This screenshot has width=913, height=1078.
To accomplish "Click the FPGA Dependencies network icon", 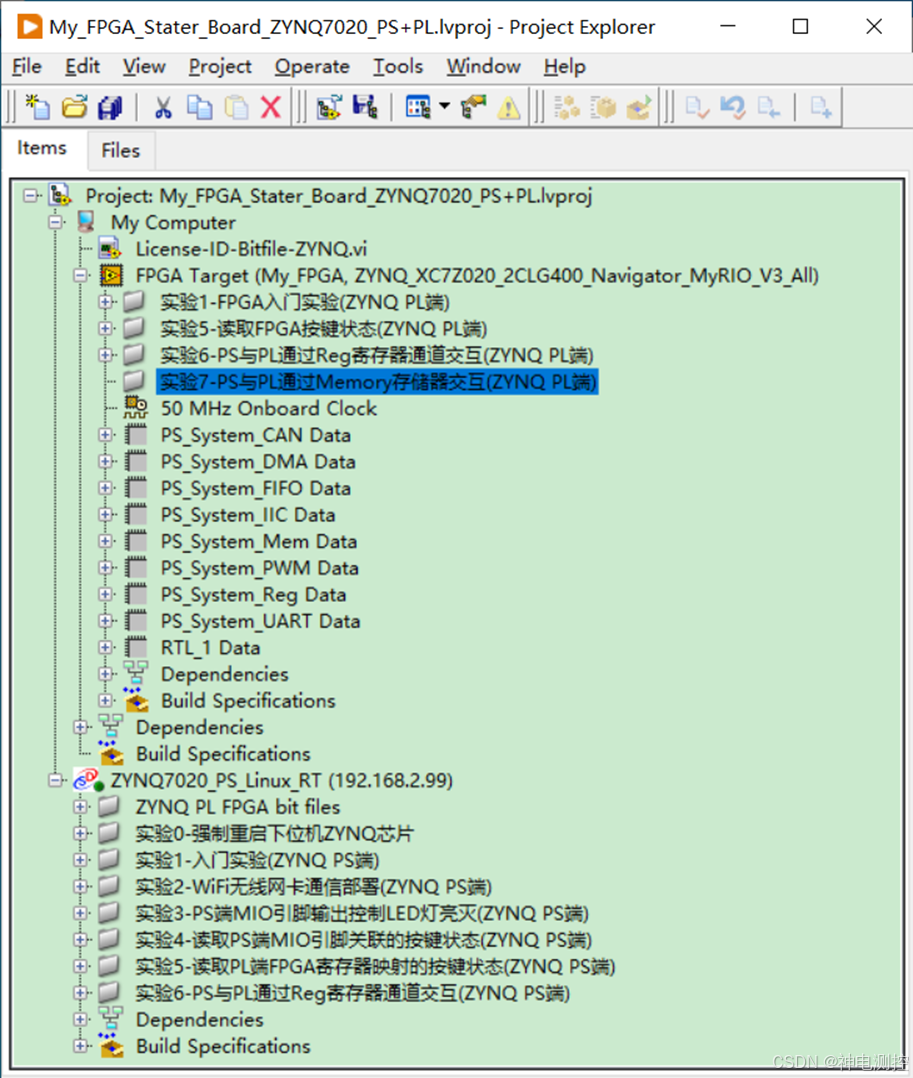I will [136, 673].
